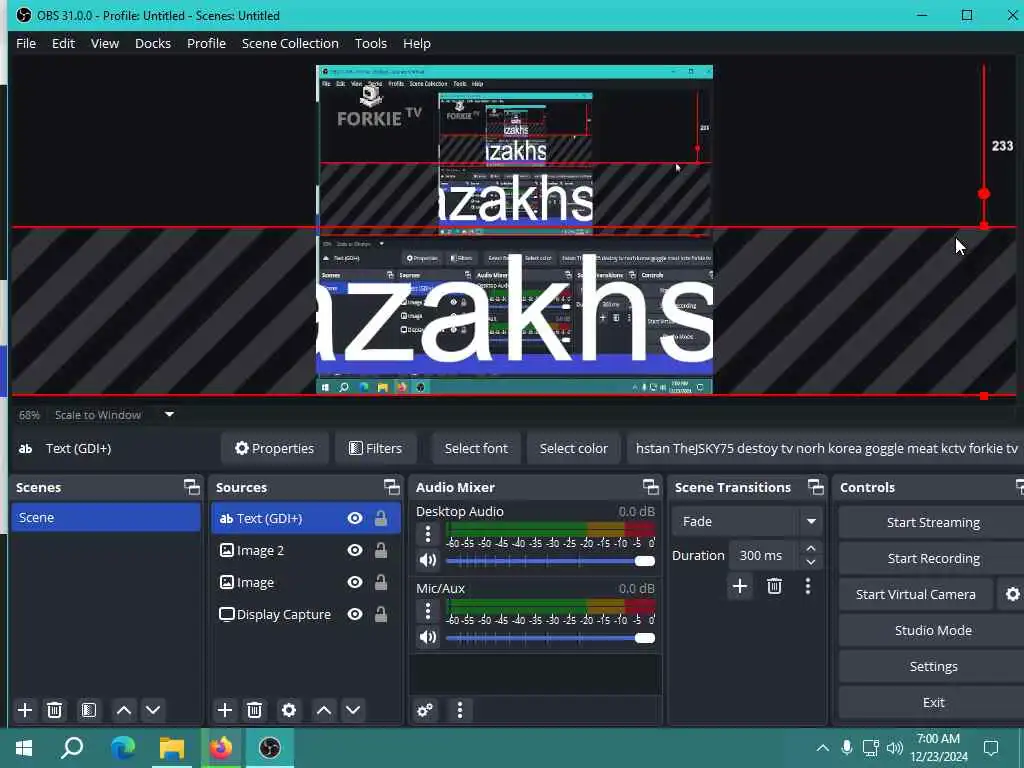Open the Tools menu

(x=371, y=44)
